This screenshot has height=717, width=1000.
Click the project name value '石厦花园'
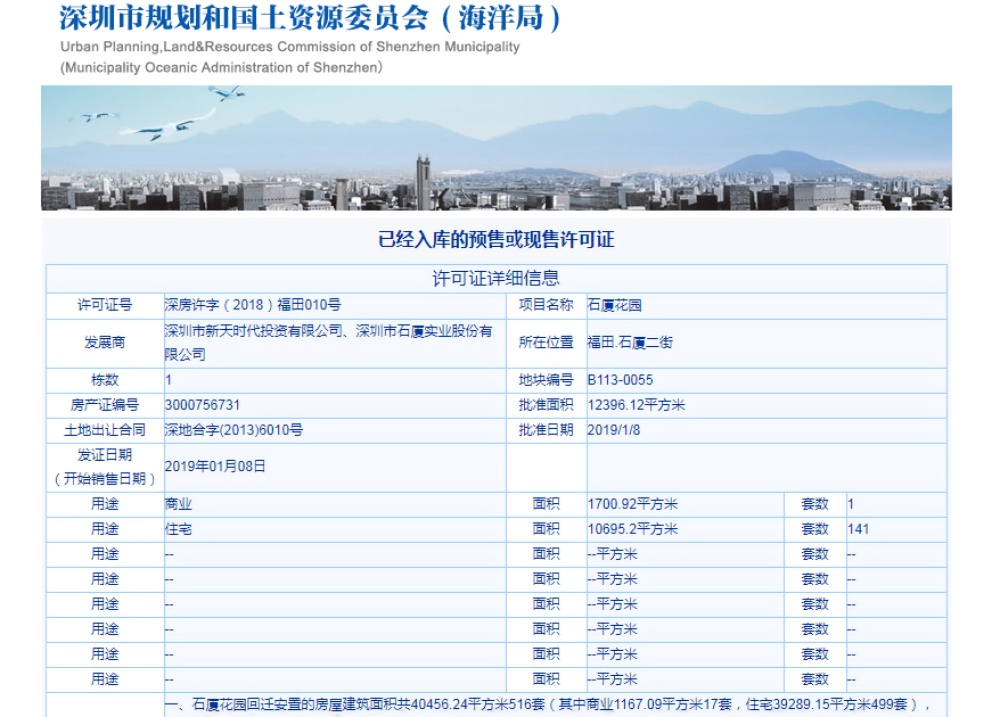tap(614, 305)
